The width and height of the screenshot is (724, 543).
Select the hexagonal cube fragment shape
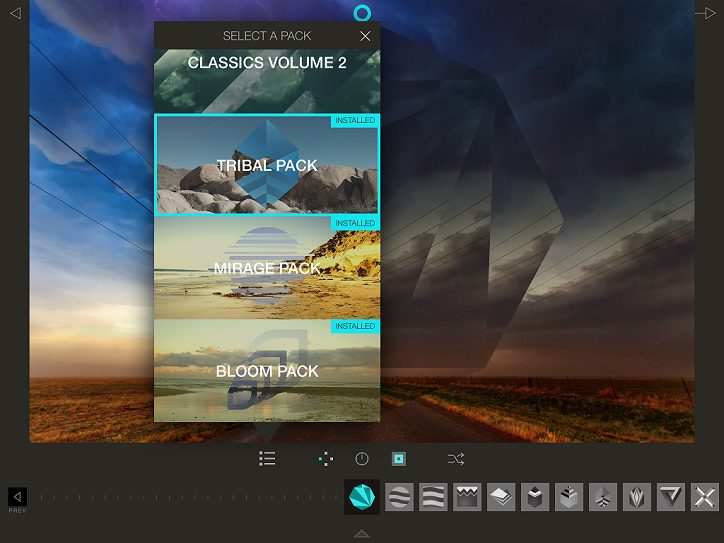535,497
